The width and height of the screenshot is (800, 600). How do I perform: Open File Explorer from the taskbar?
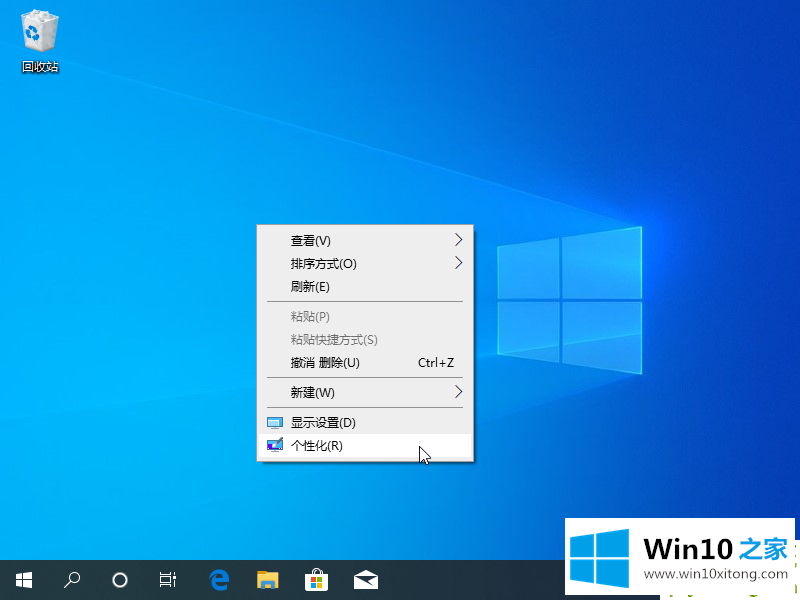268,579
